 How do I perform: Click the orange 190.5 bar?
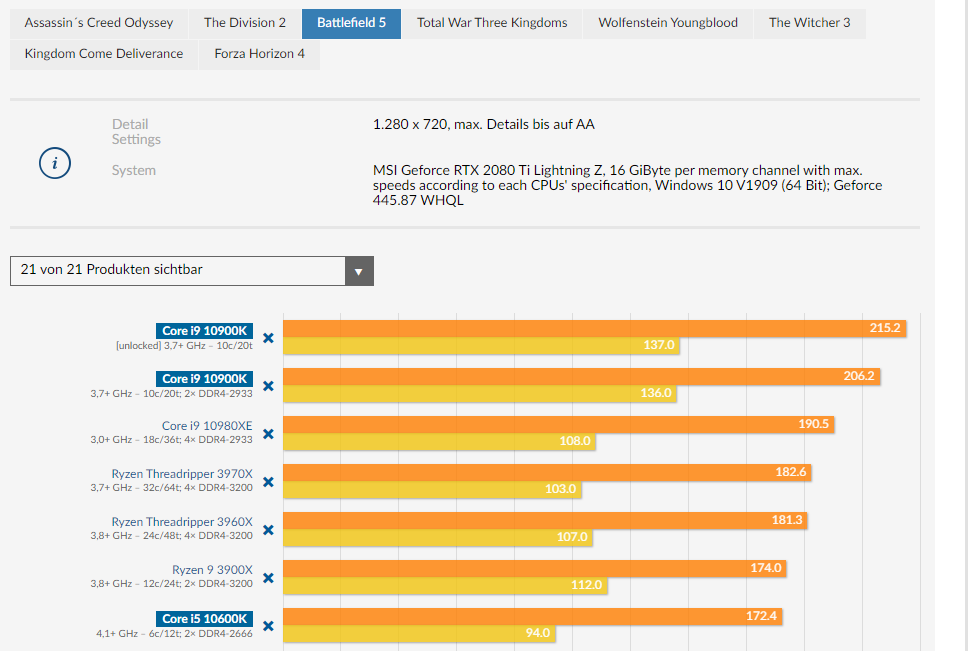[x=559, y=424]
